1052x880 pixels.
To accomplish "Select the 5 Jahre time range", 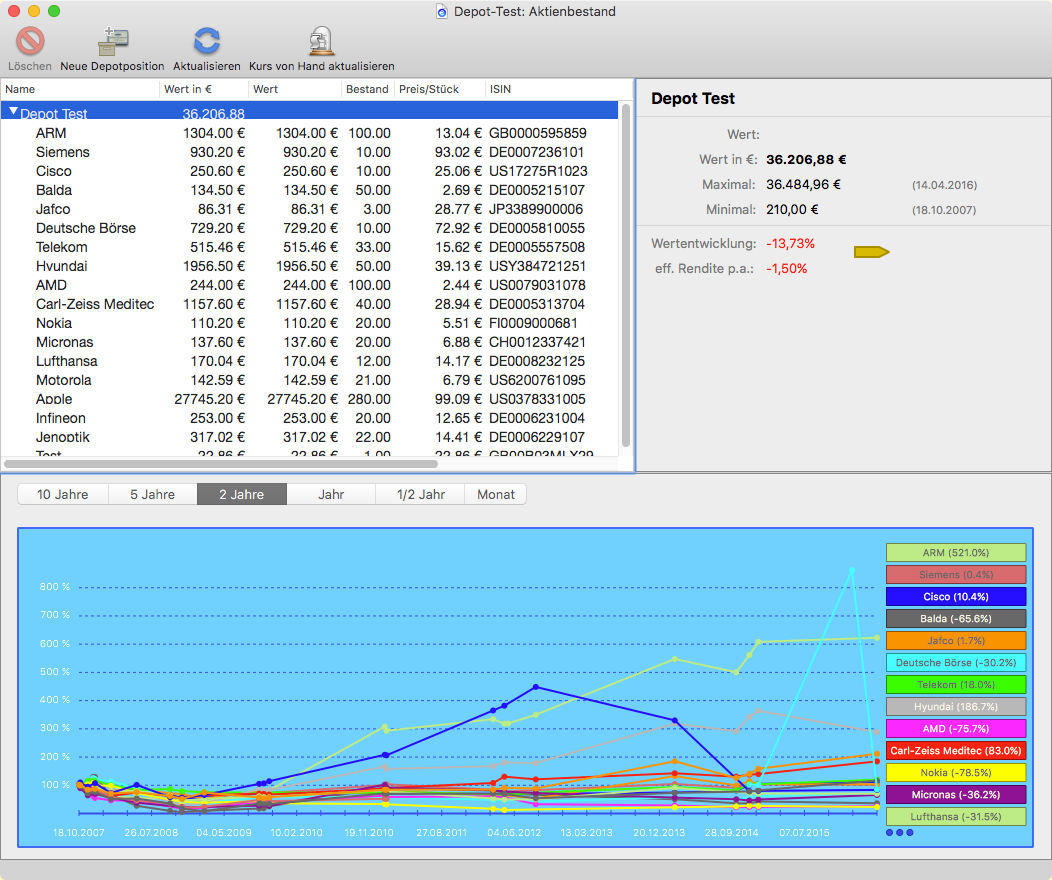I will [x=151, y=494].
